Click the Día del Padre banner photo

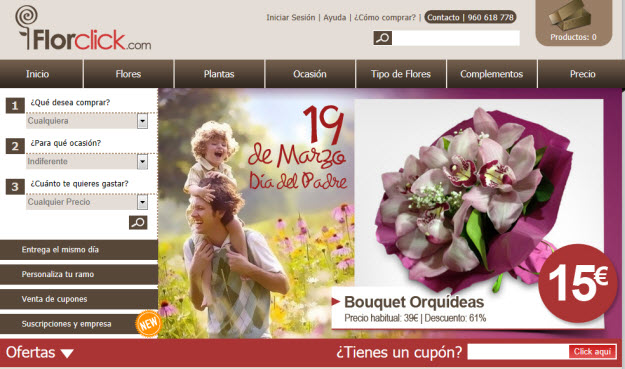pos(256,213)
